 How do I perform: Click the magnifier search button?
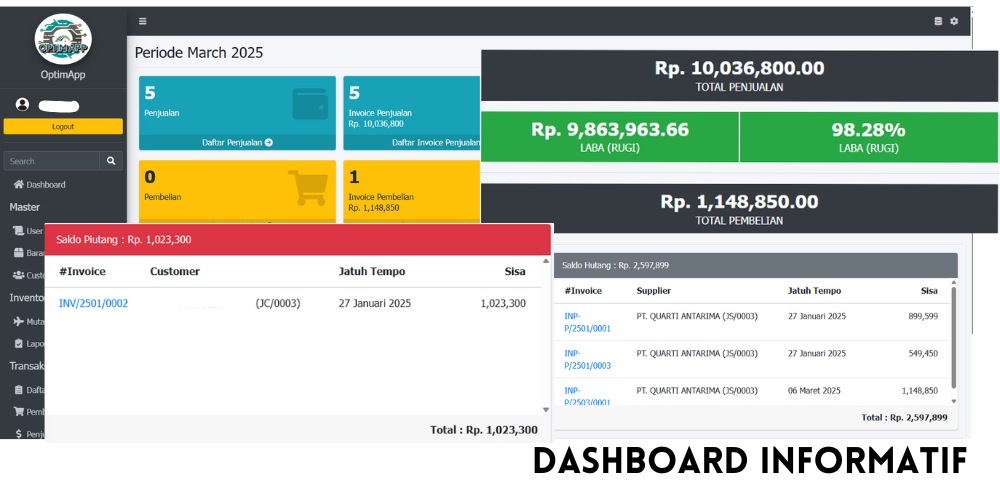(111, 161)
